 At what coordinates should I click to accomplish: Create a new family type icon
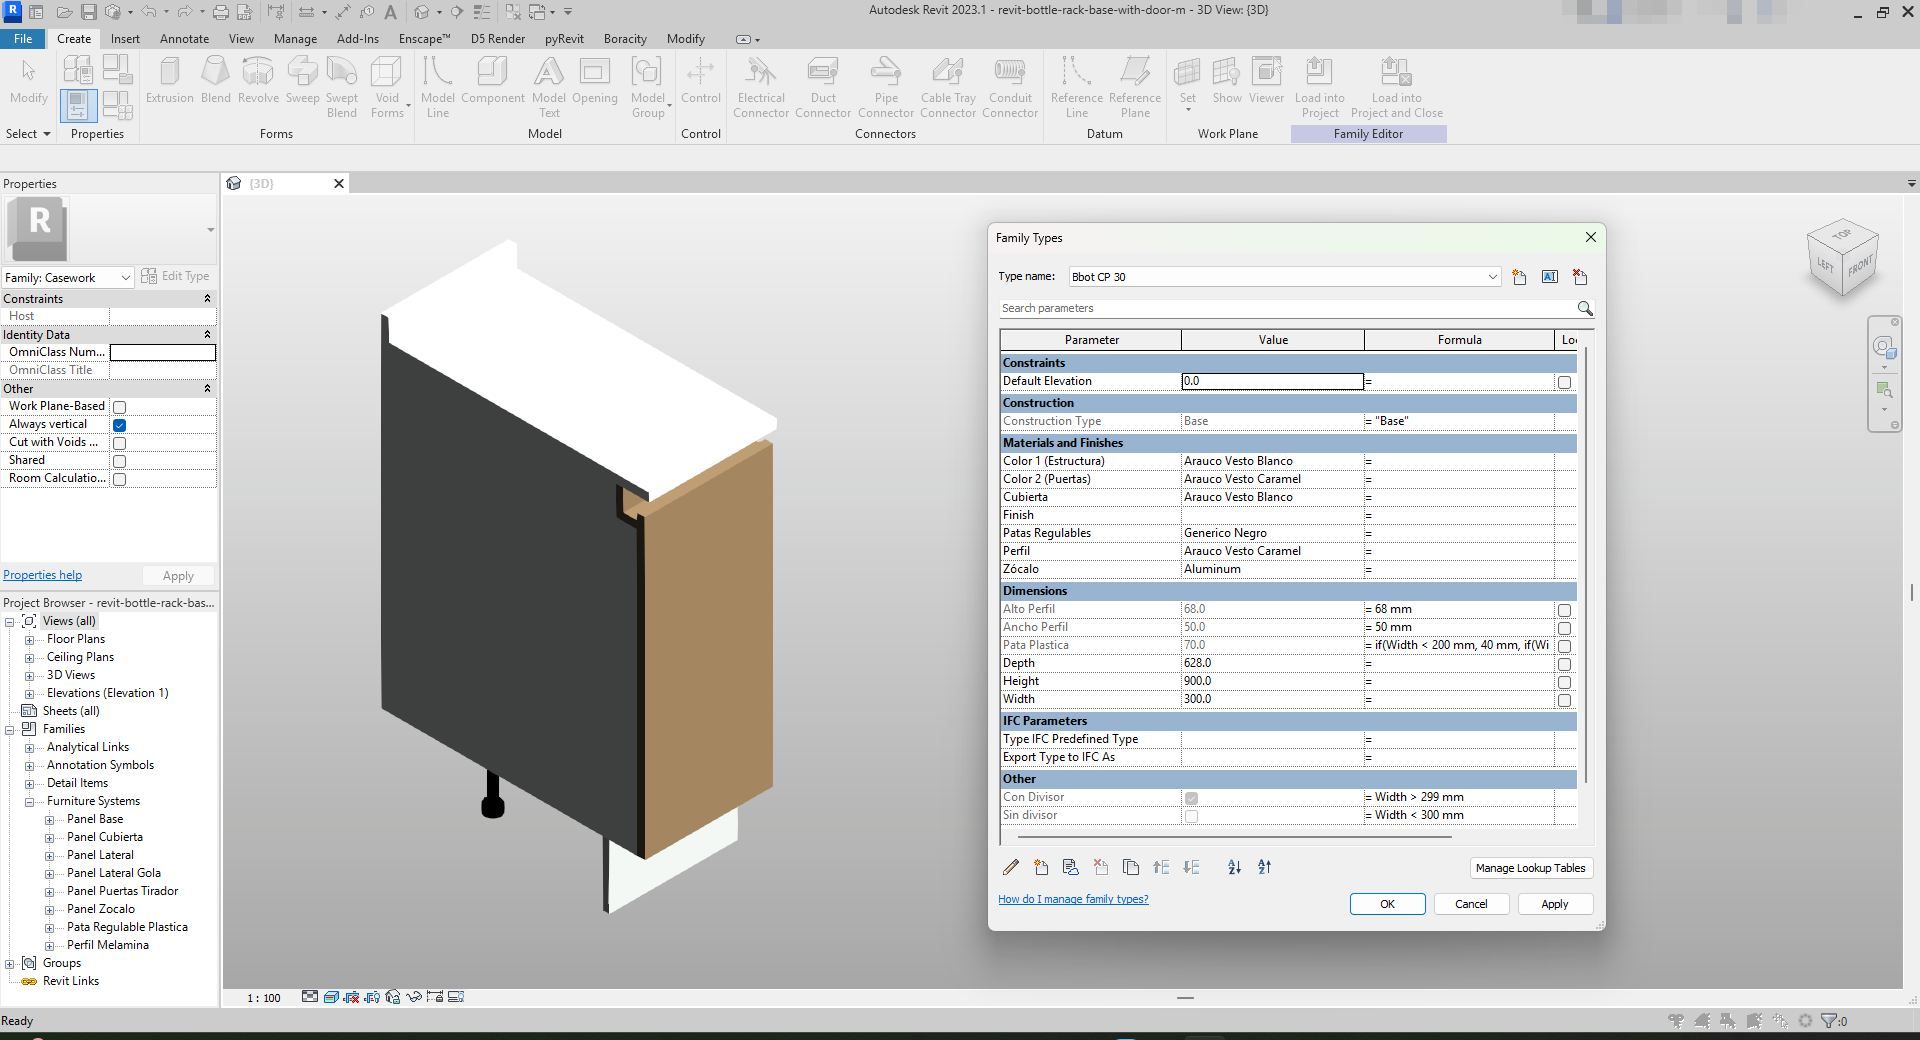pyautogui.click(x=1519, y=277)
